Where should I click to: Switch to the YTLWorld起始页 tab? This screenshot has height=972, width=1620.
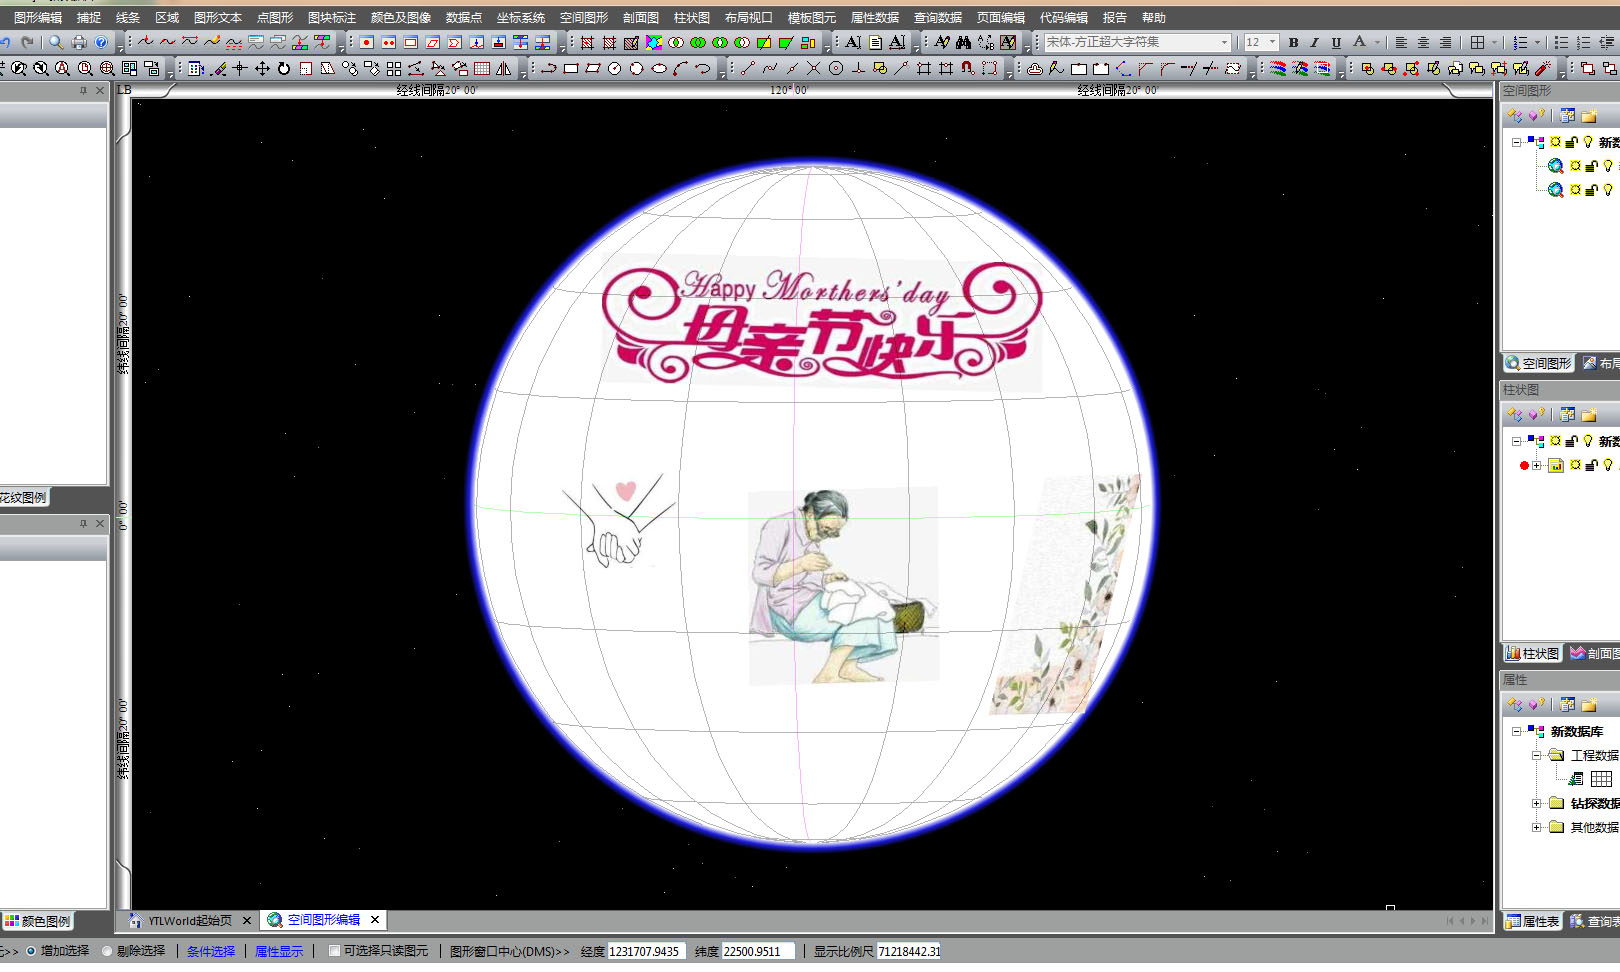(x=190, y=920)
